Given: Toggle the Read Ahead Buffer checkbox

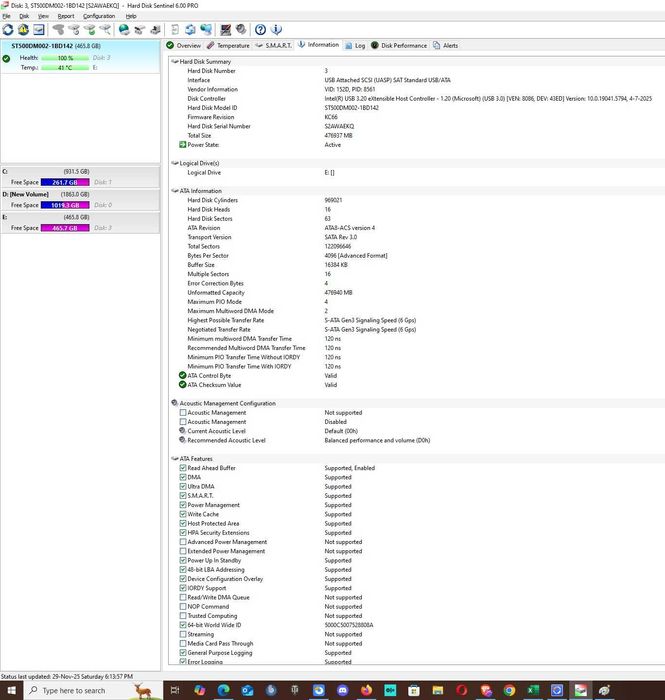Looking at the screenshot, I should click(183, 468).
